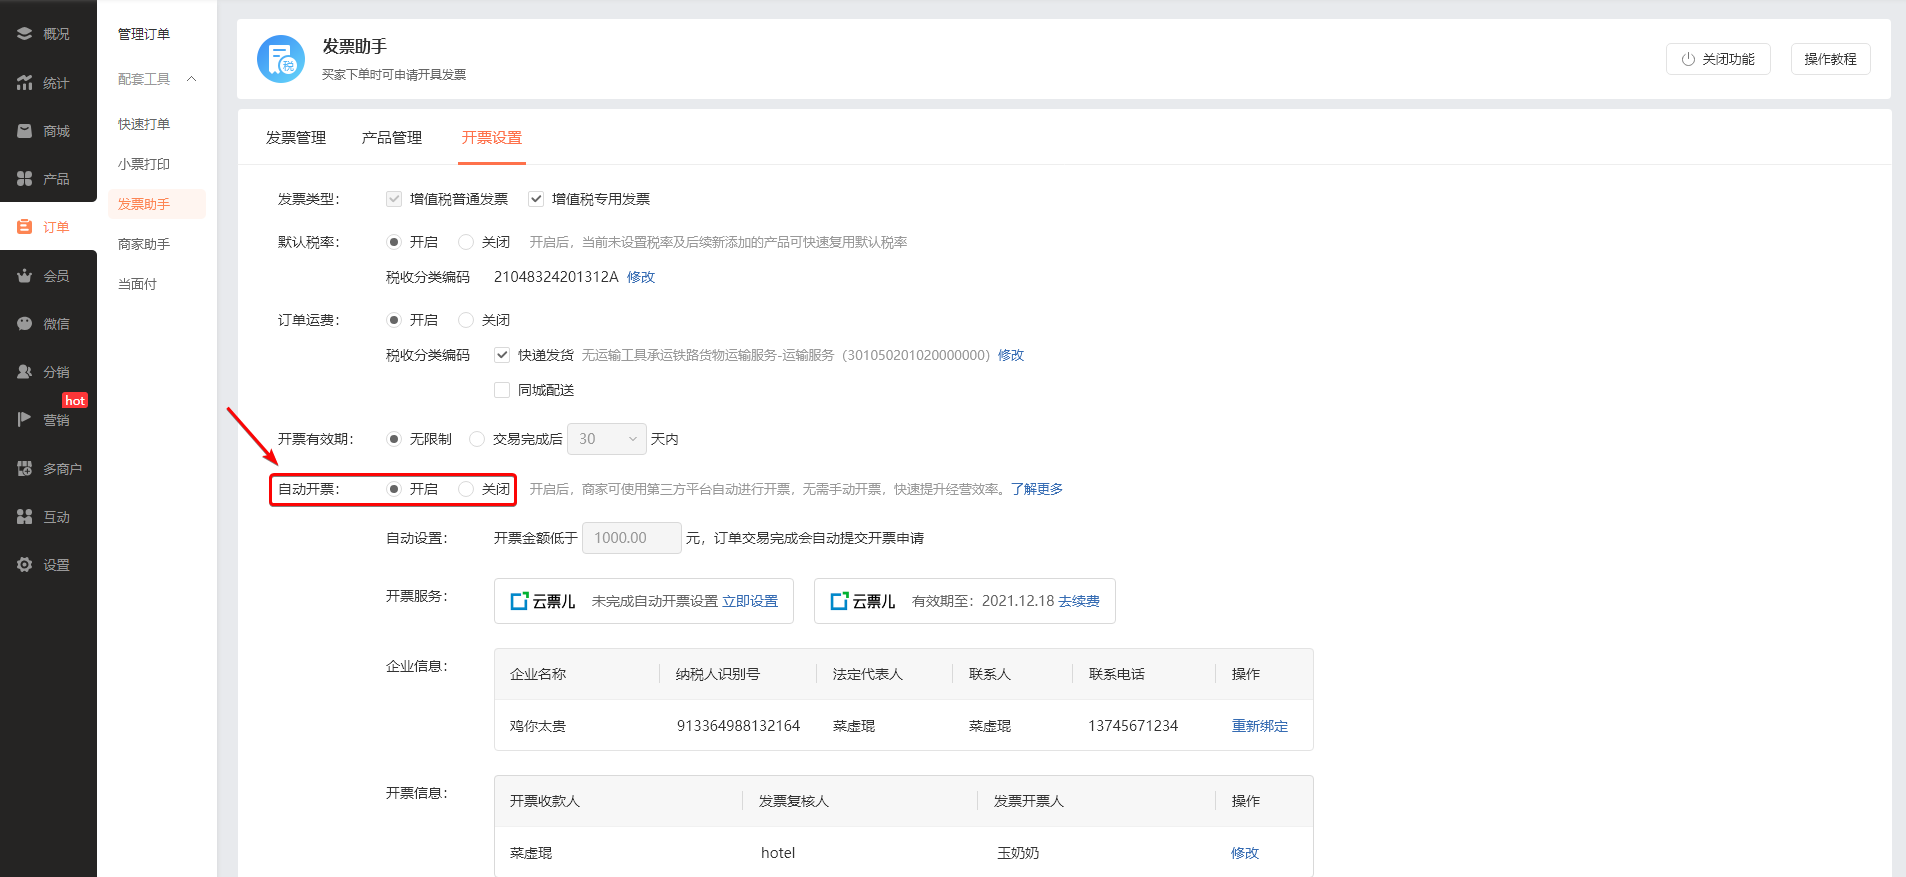The image size is (1906, 877).
Task: Click the 多商户 multi-merchant icon
Action: click(x=25, y=469)
